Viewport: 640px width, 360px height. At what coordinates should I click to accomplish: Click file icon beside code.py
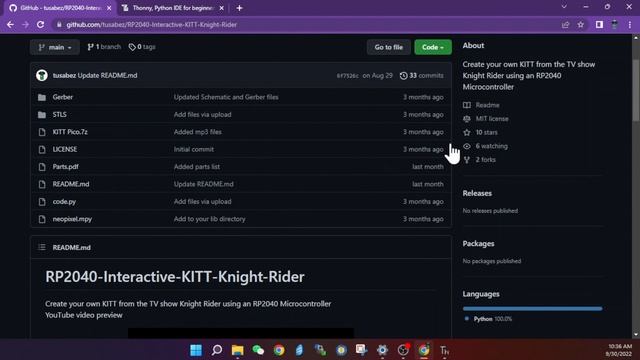pyautogui.click(x=42, y=202)
